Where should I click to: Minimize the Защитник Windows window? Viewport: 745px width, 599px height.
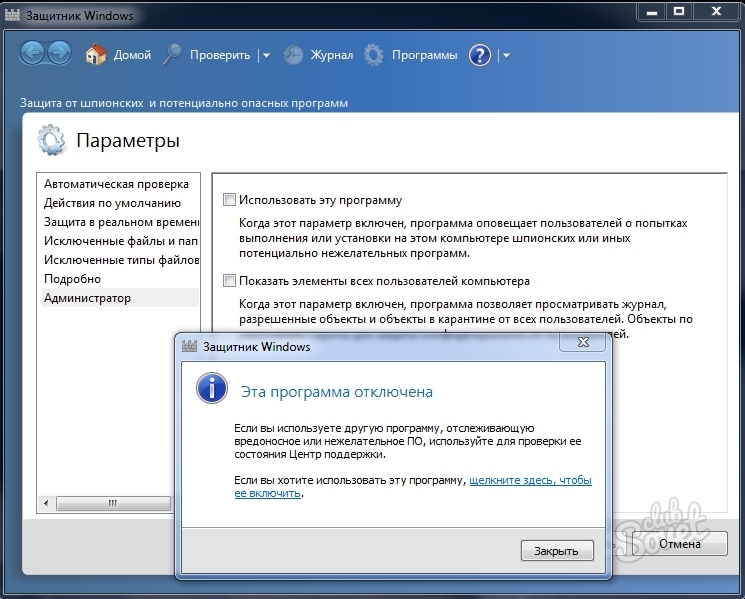tap(652, 12)
